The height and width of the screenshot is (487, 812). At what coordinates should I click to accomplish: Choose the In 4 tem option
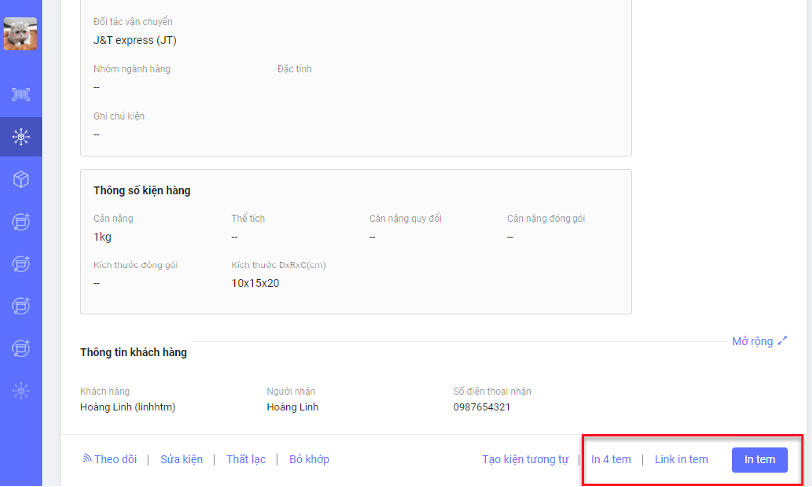tap(611, 459)
